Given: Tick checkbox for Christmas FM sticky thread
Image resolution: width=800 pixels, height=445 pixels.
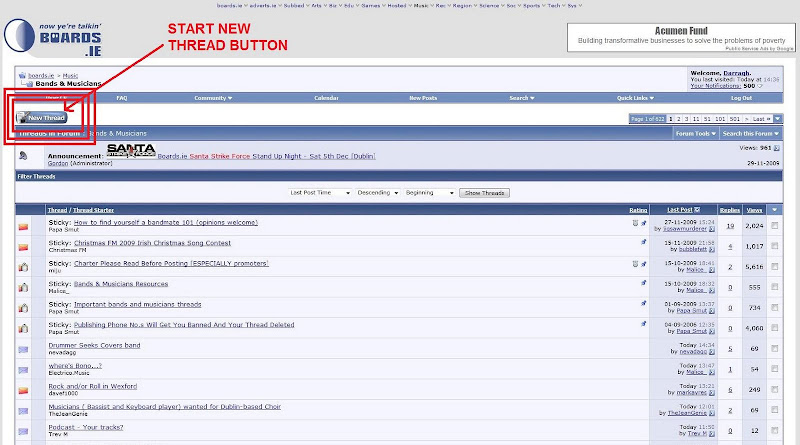Looking at the screenshot, I should tap(774, 245).
